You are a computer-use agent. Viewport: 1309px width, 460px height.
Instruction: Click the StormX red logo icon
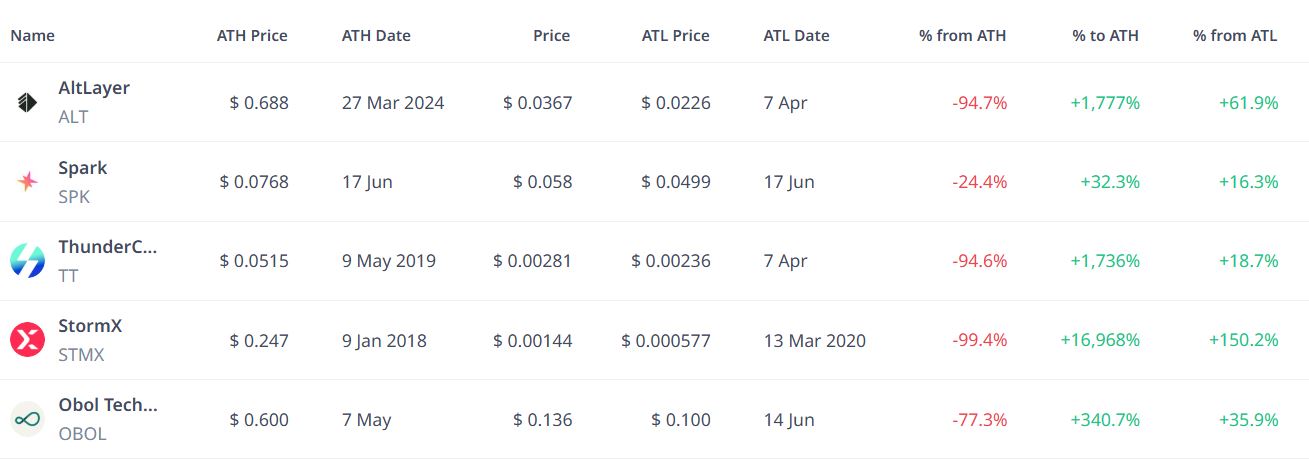tap(27, 340)
